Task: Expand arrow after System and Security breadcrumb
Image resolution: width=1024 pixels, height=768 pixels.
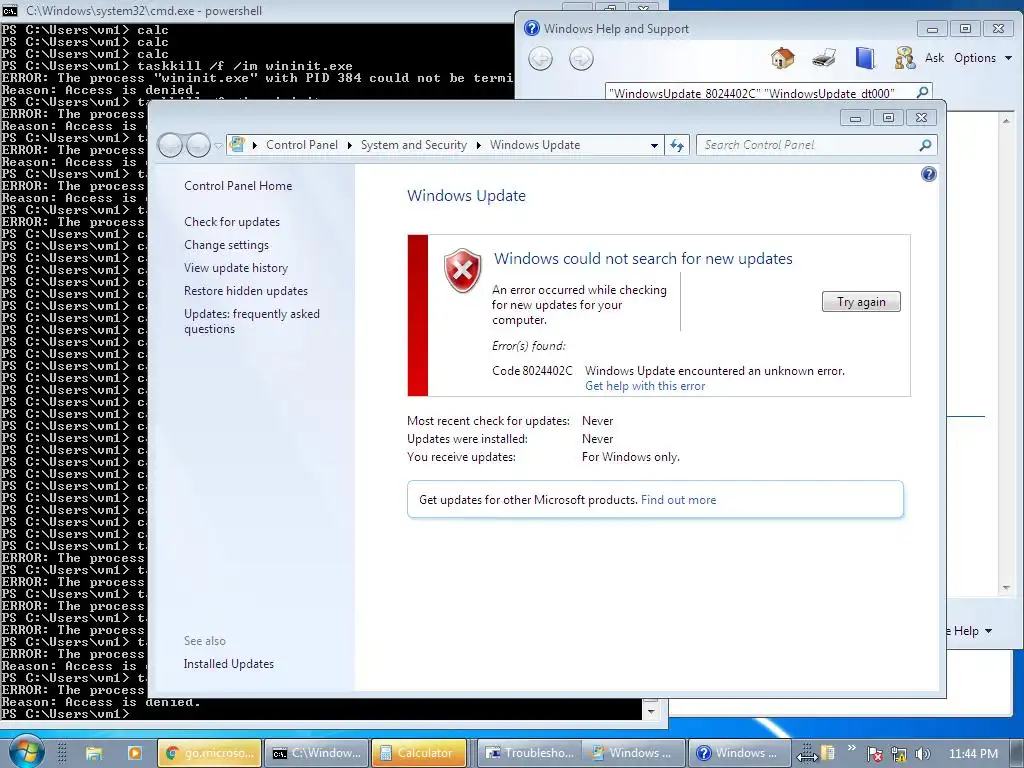Action: click(x=479, y=145)
